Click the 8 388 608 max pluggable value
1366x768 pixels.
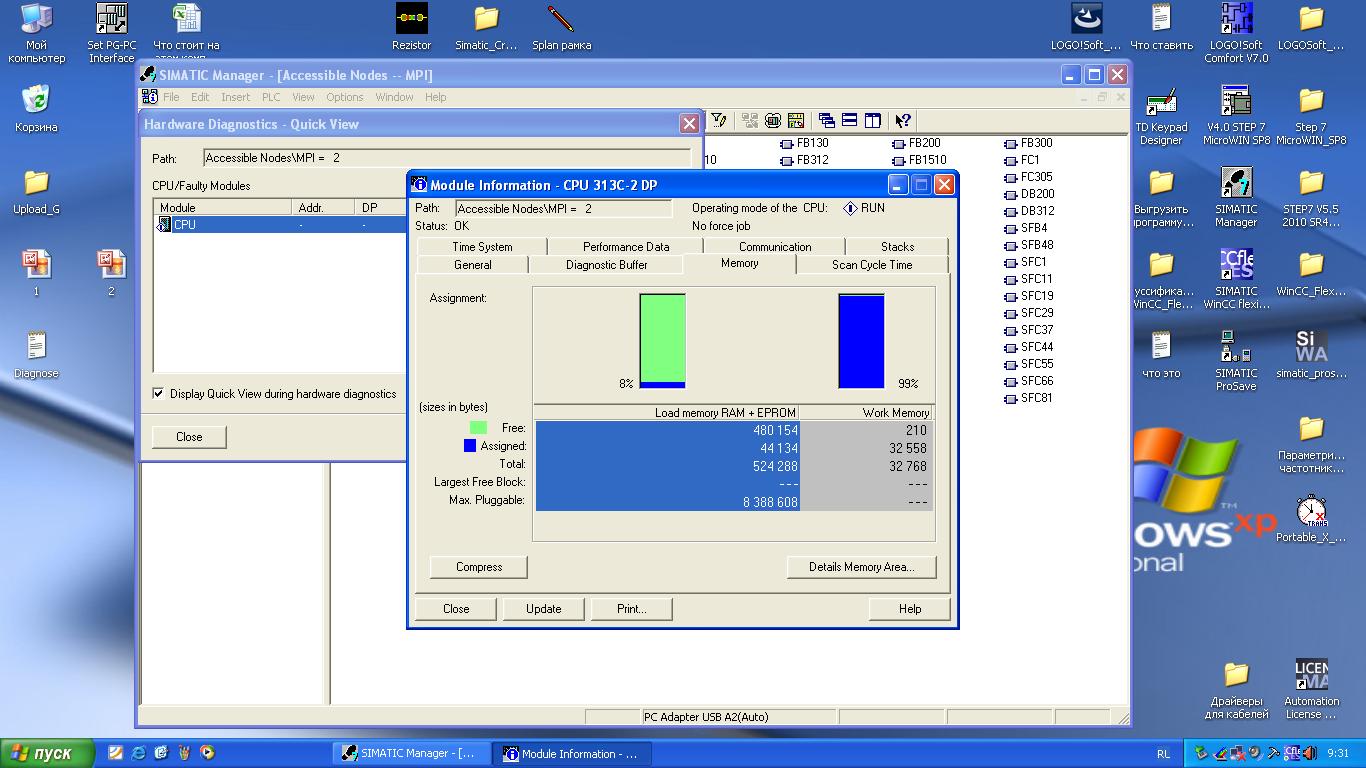[770, 502]
